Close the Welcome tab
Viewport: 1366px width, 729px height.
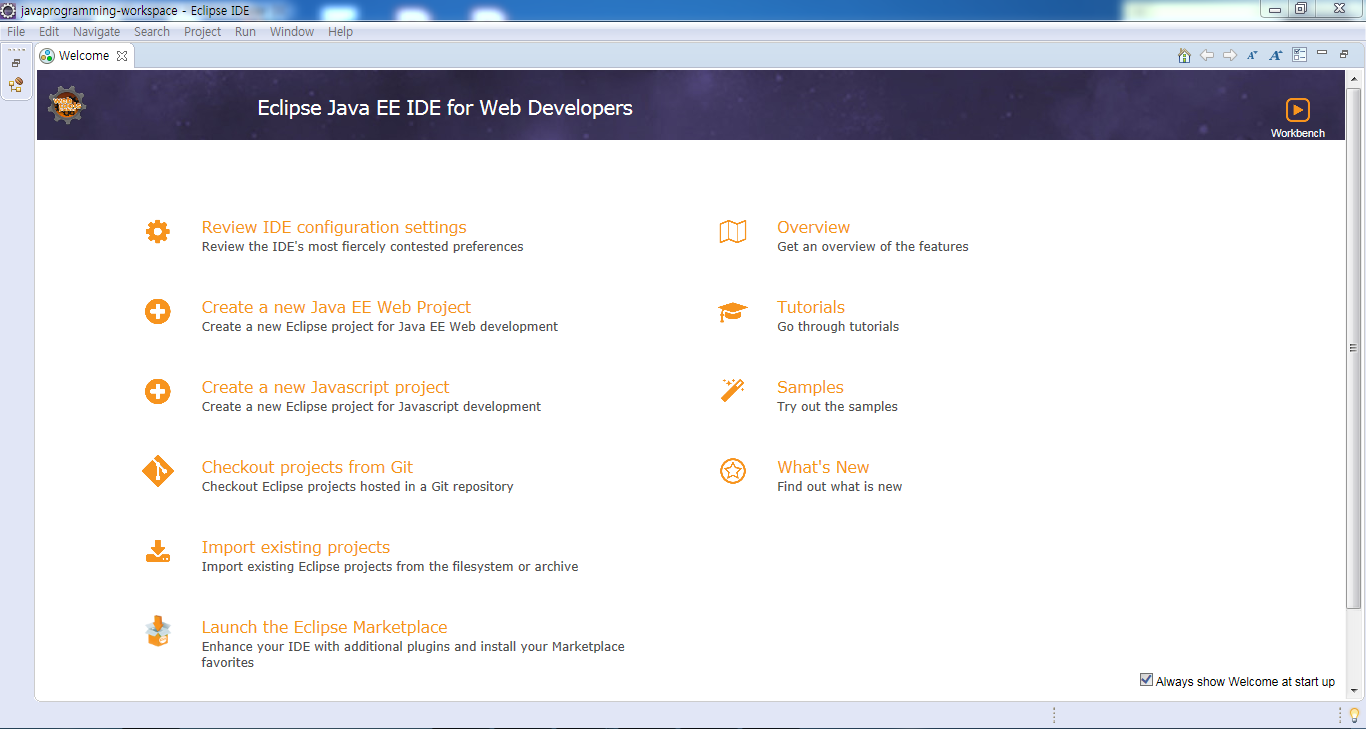pyautogui.click(x=122, y=56)
